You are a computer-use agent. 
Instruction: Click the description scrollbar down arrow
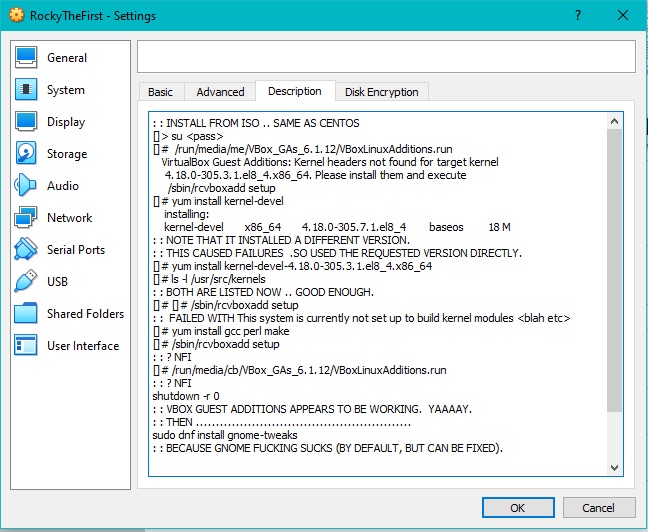click(x=614, y=468)
